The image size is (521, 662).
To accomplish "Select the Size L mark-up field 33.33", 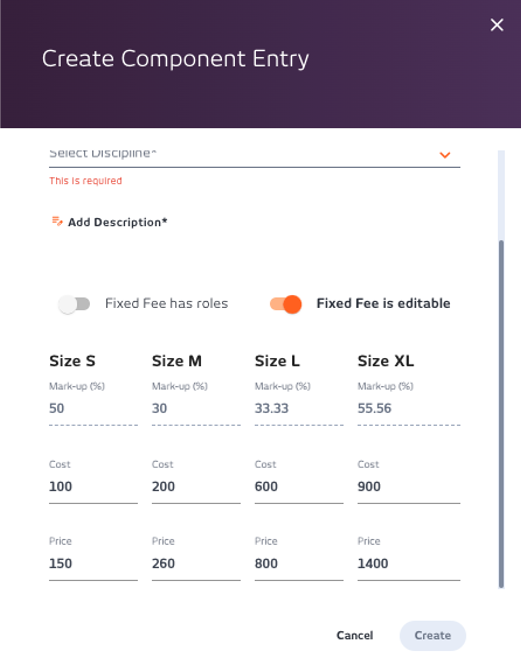I will (x=299, y=408).
